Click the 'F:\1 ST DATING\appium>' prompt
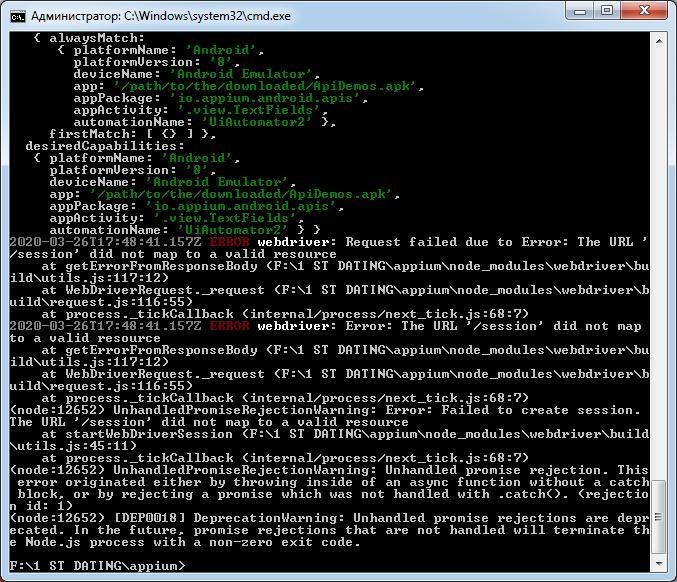The image size is (677, 582). pyautogui.click(x=97, y=566)
